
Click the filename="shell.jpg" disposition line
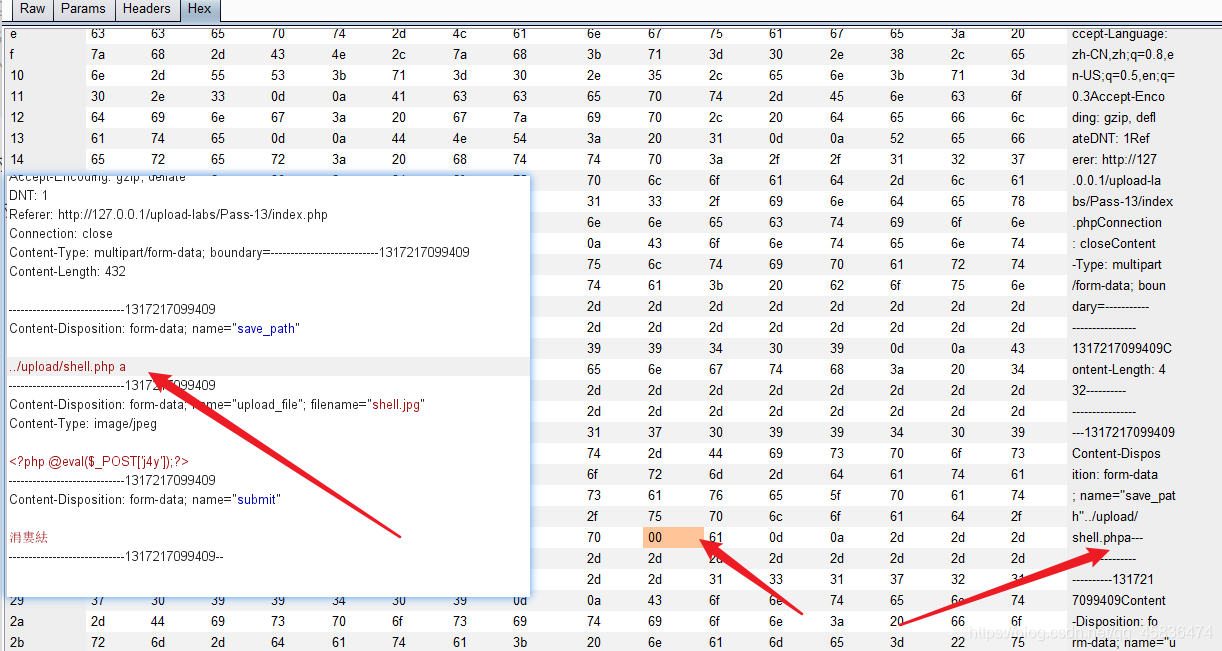pyautogui.click(x=217, y=405)
